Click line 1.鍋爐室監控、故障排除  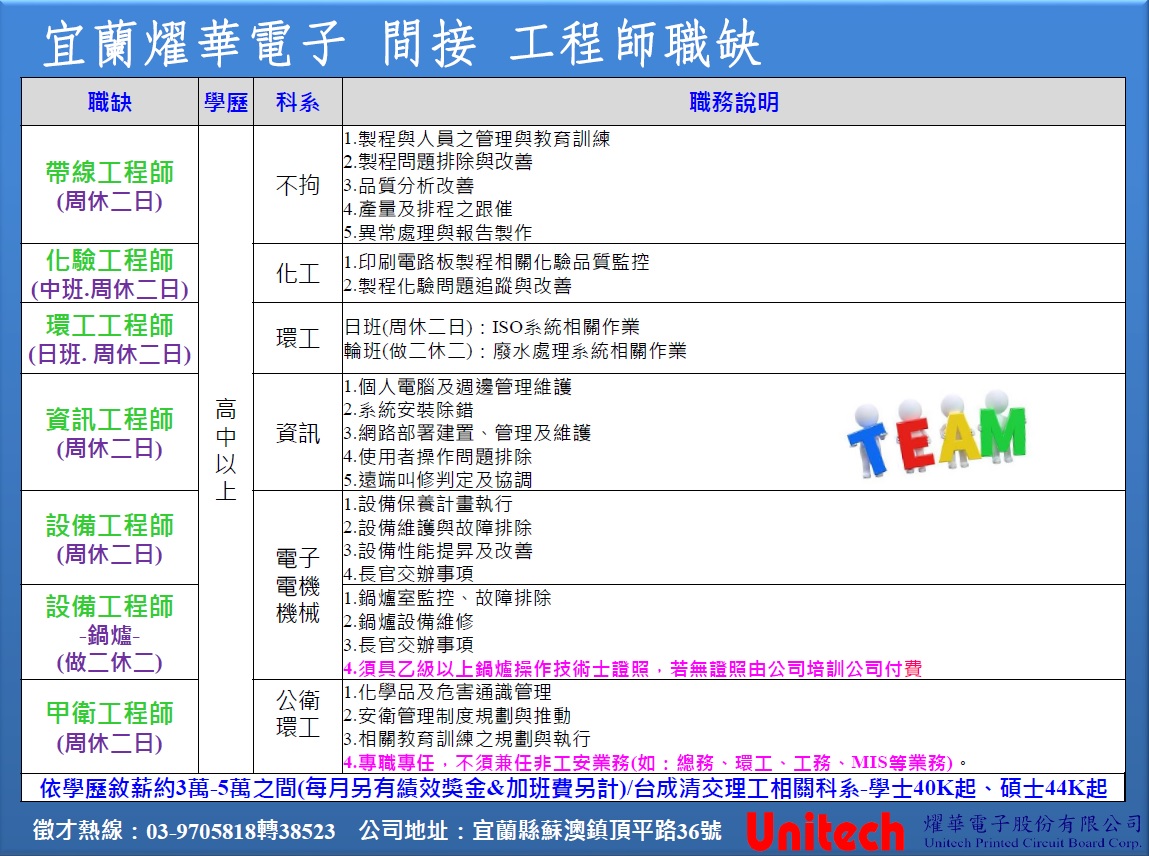pos(448,598)
